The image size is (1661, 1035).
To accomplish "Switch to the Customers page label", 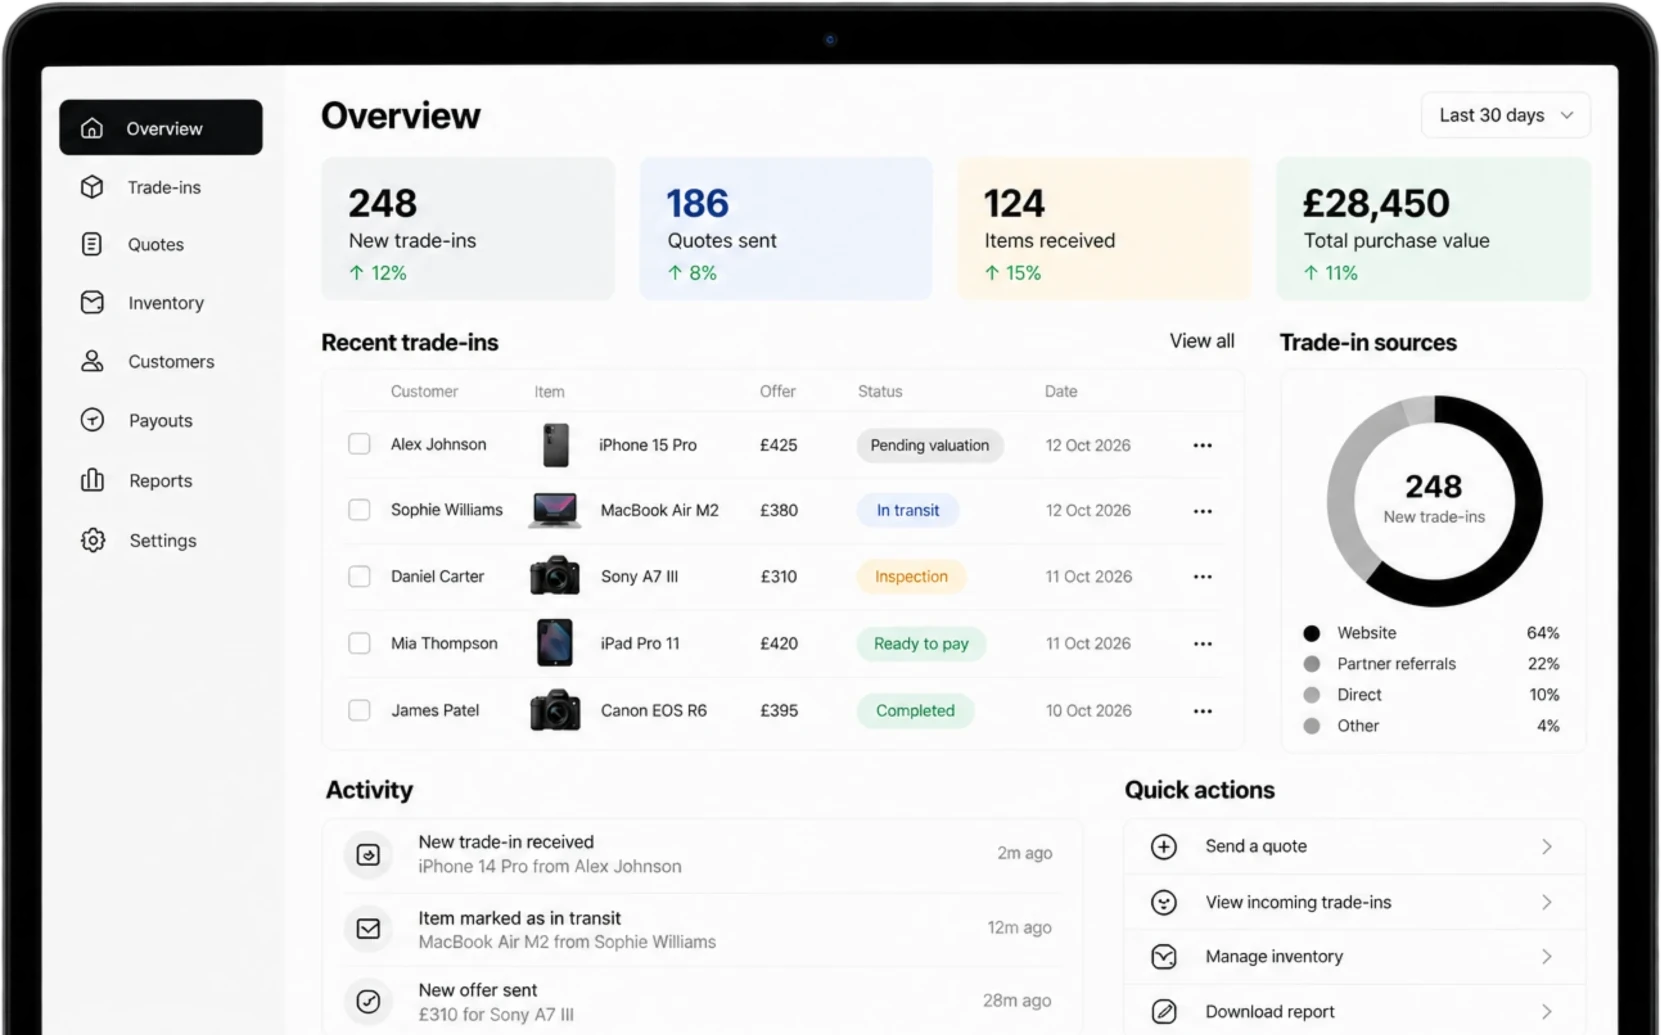I will (x=171, y=361).
